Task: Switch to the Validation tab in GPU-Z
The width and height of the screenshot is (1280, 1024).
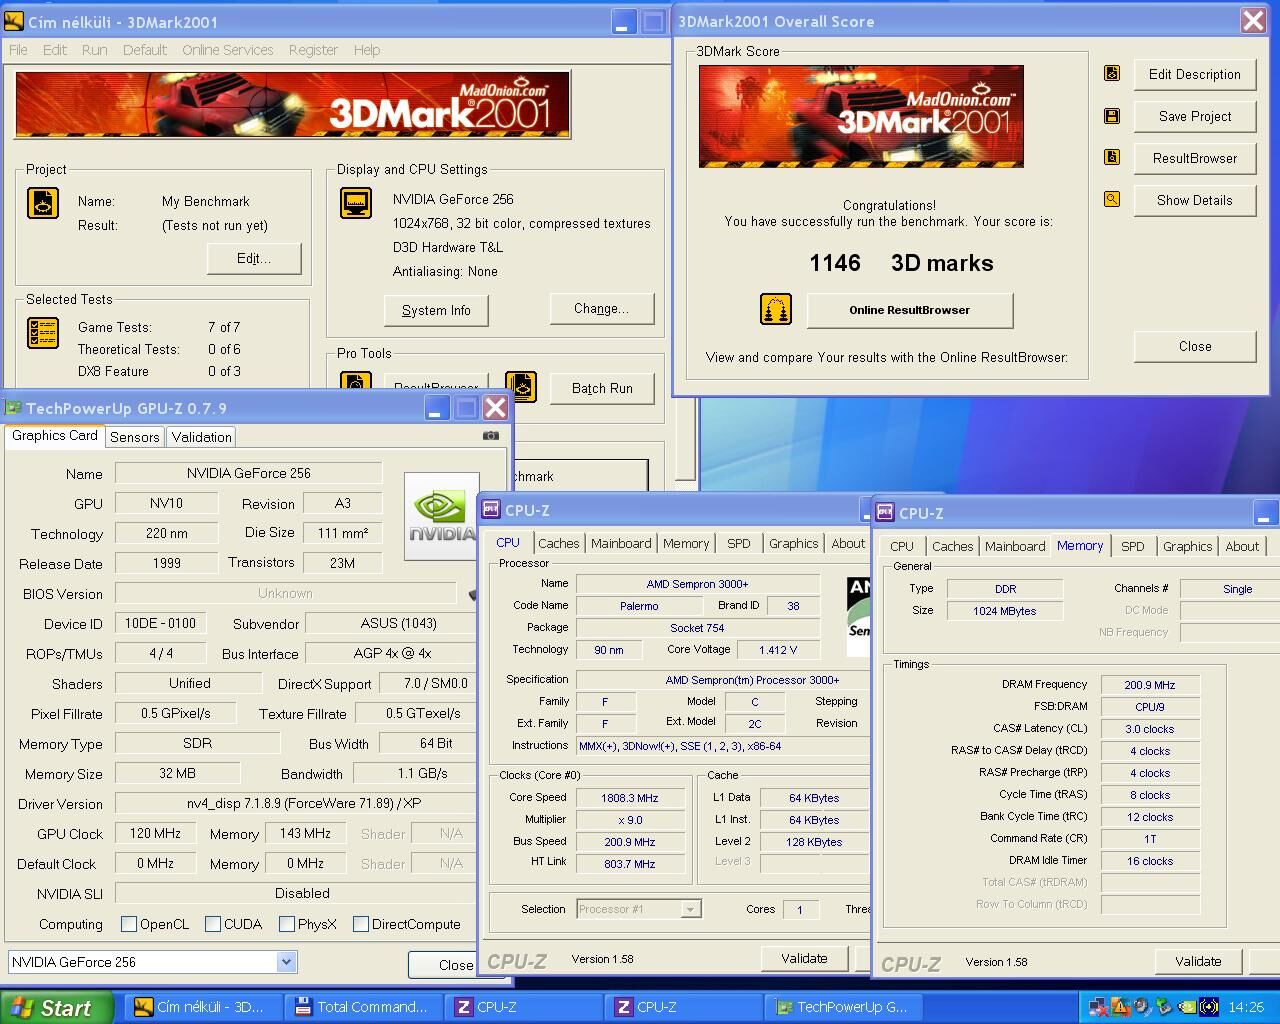Action: (x=201, y=437)
